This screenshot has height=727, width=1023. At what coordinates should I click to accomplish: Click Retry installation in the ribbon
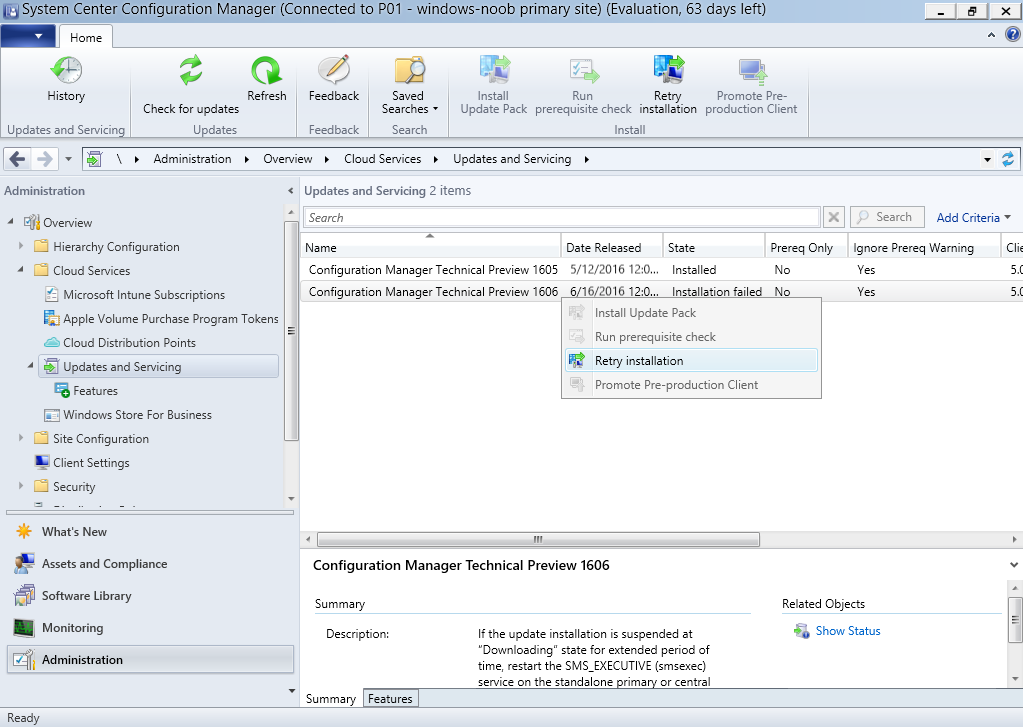pyautogui.click(x=667, y=85)
